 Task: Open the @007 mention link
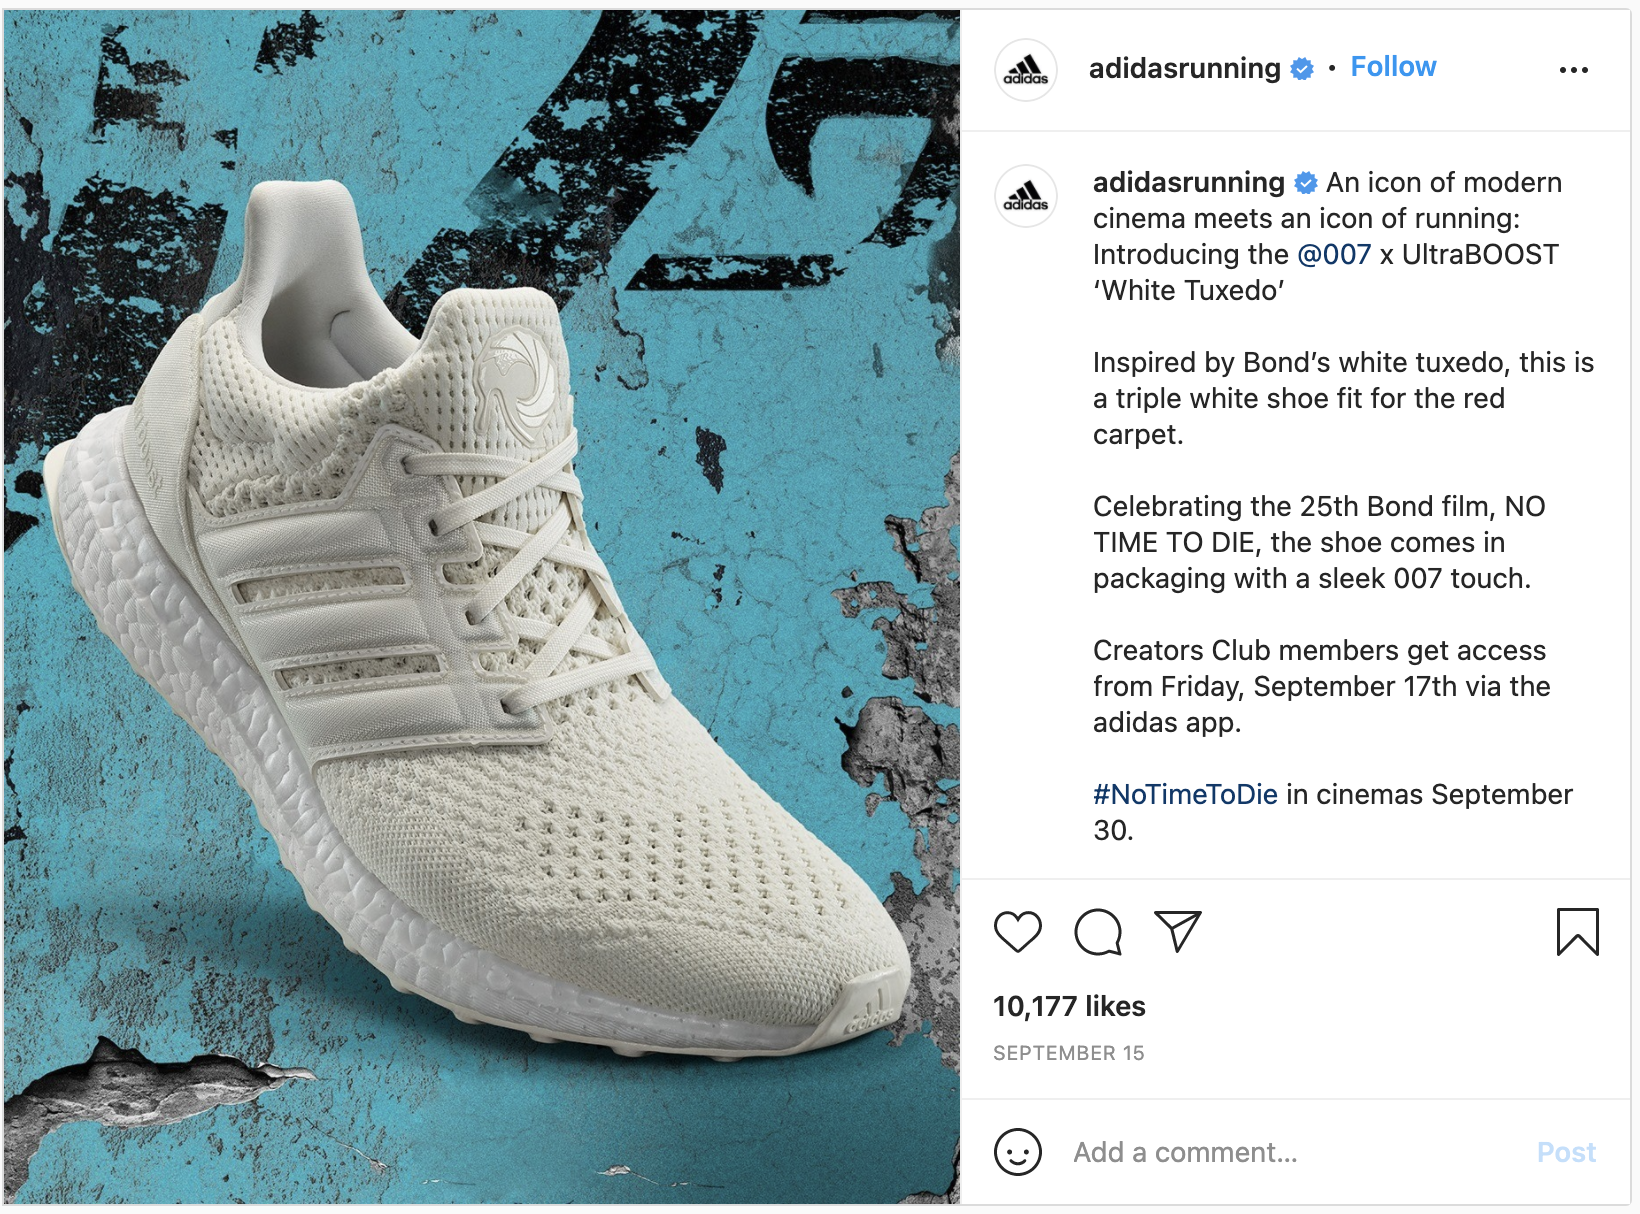click(x=1334, y=254)
